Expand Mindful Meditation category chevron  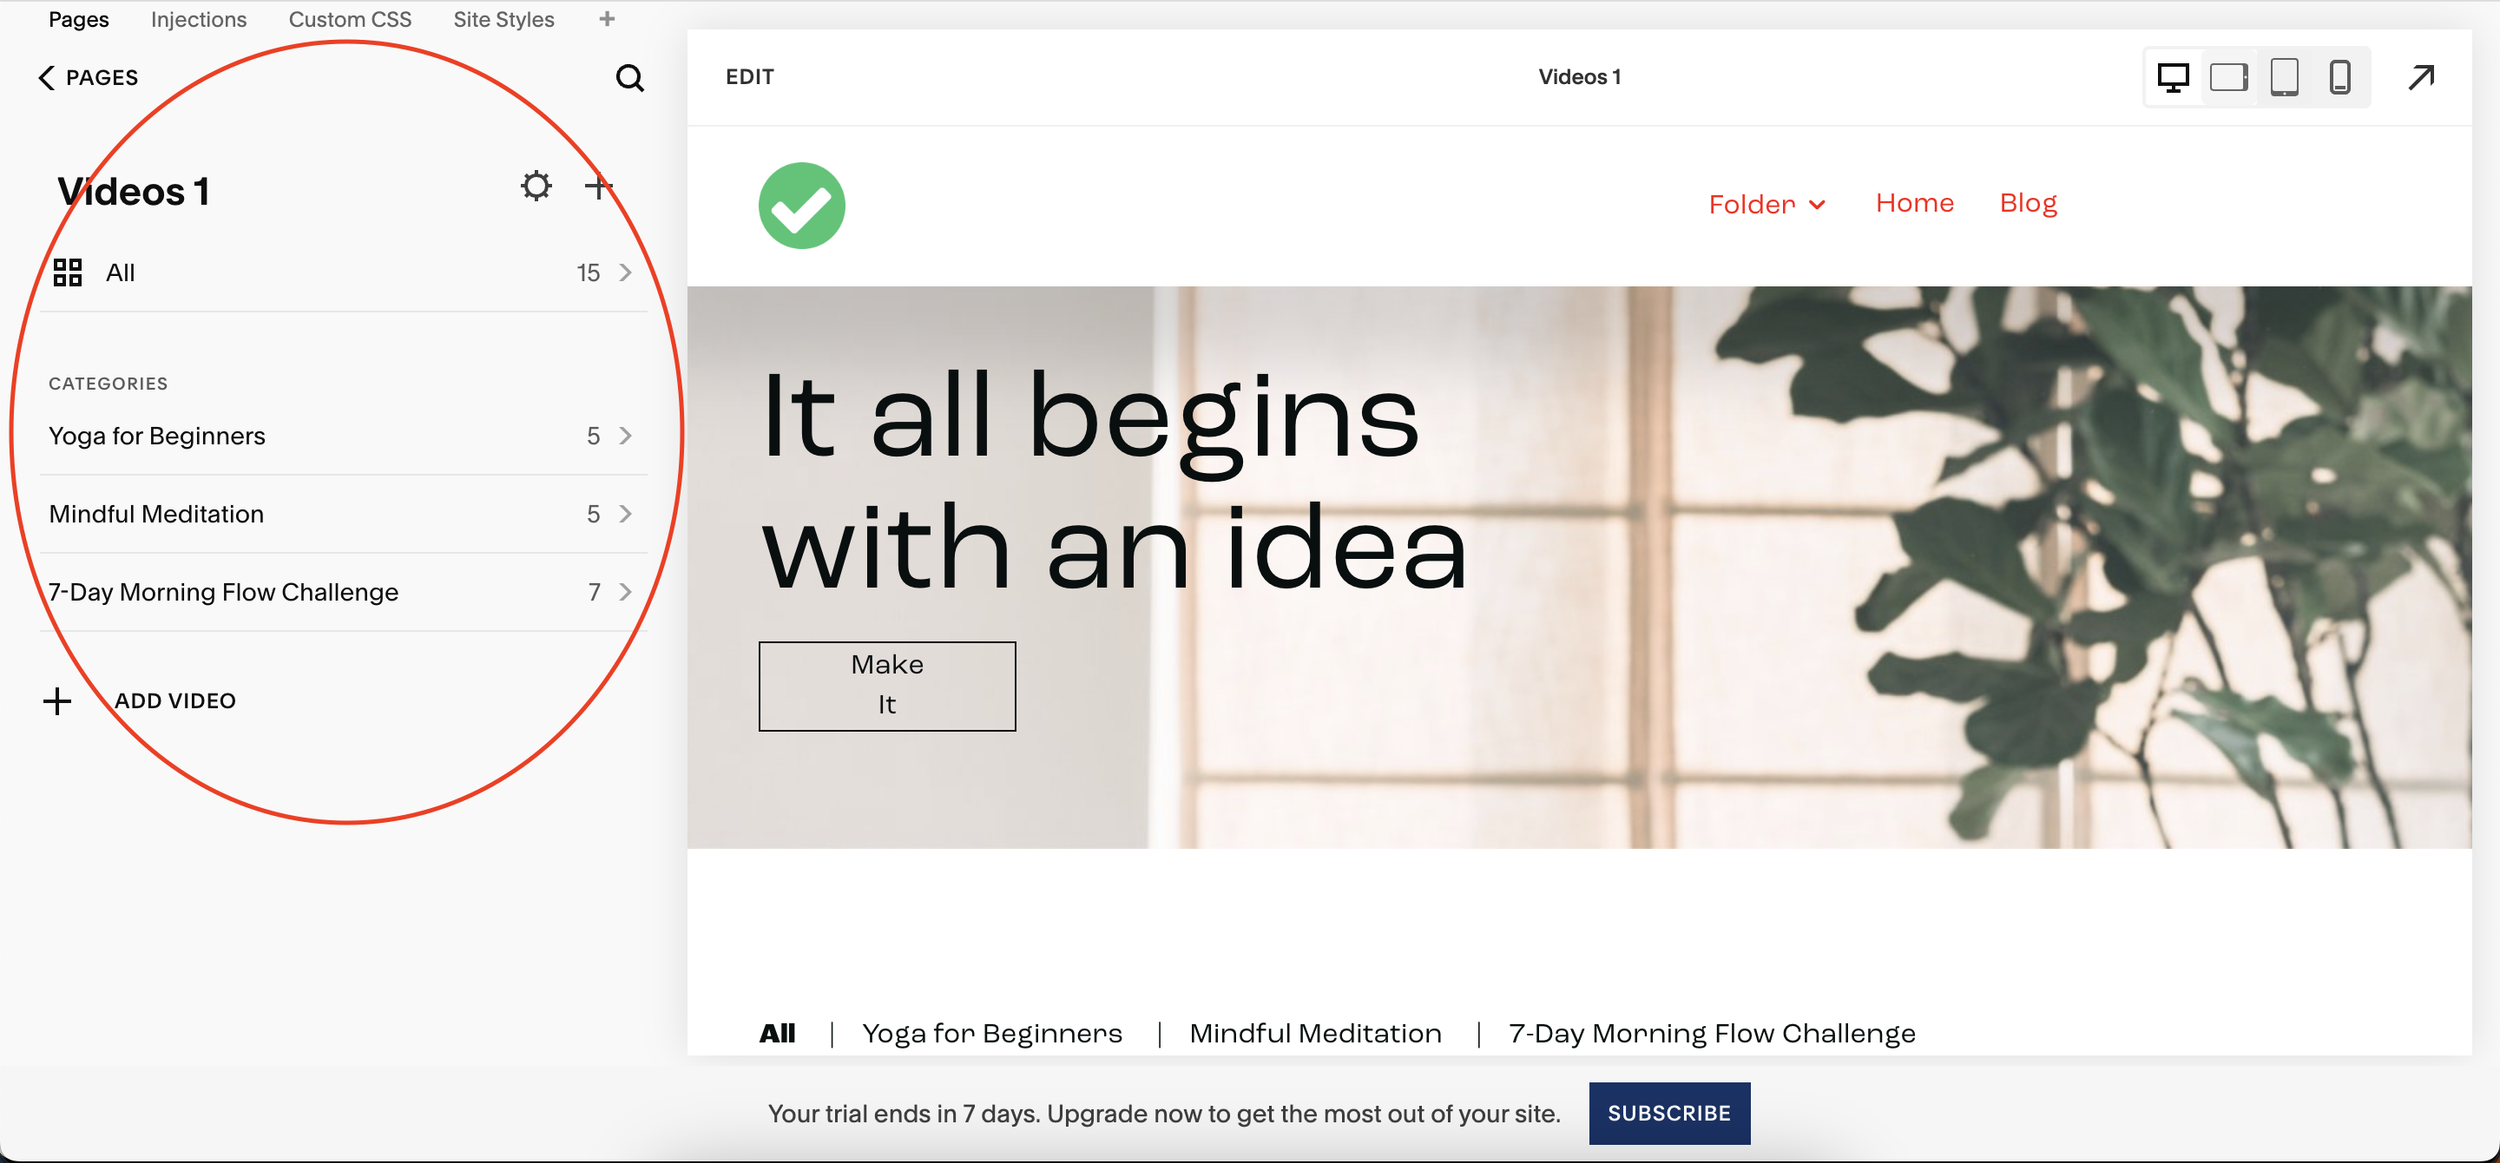pos(625,514)
